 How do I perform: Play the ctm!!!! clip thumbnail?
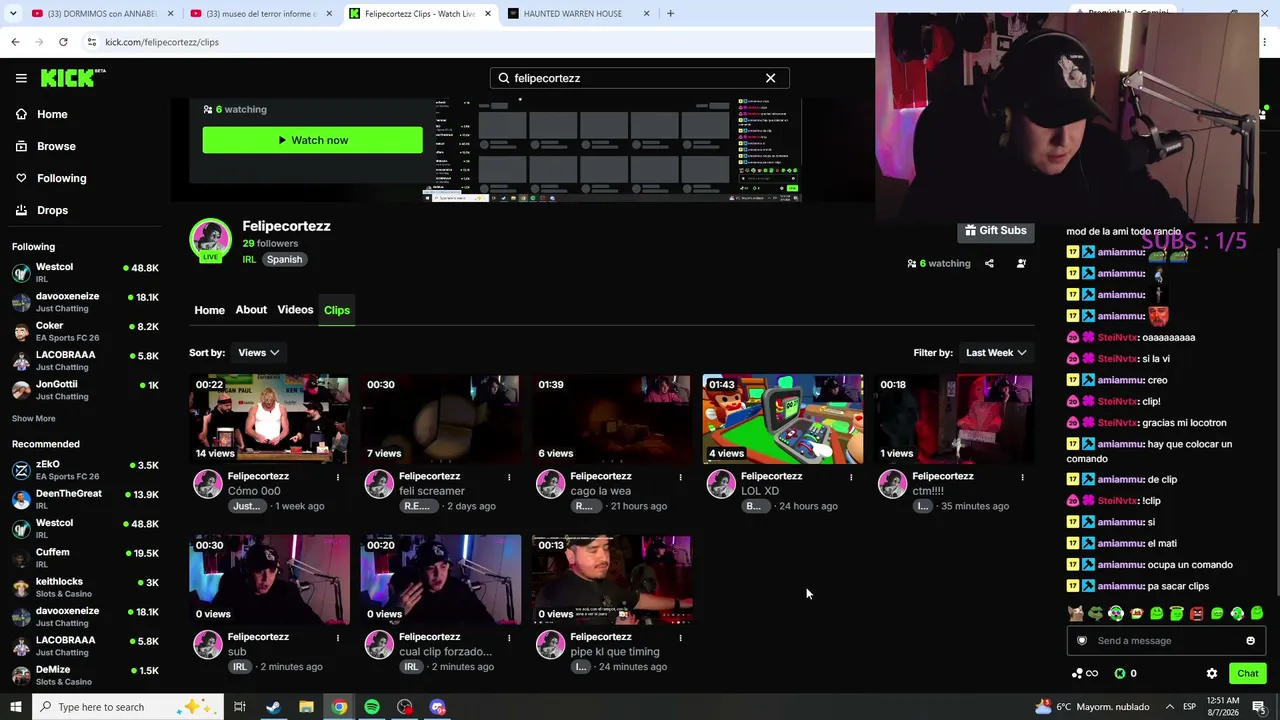[954, 420]
